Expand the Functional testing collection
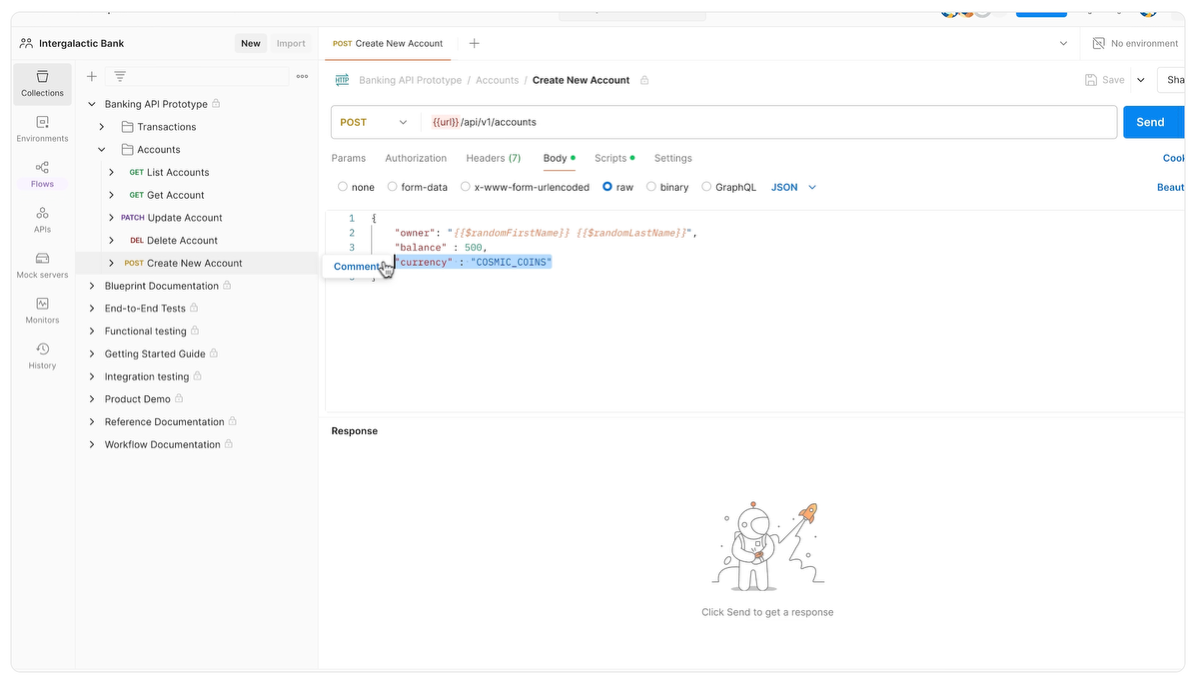The width and height of the screenshot is (1200, 683). pos(92,331)
